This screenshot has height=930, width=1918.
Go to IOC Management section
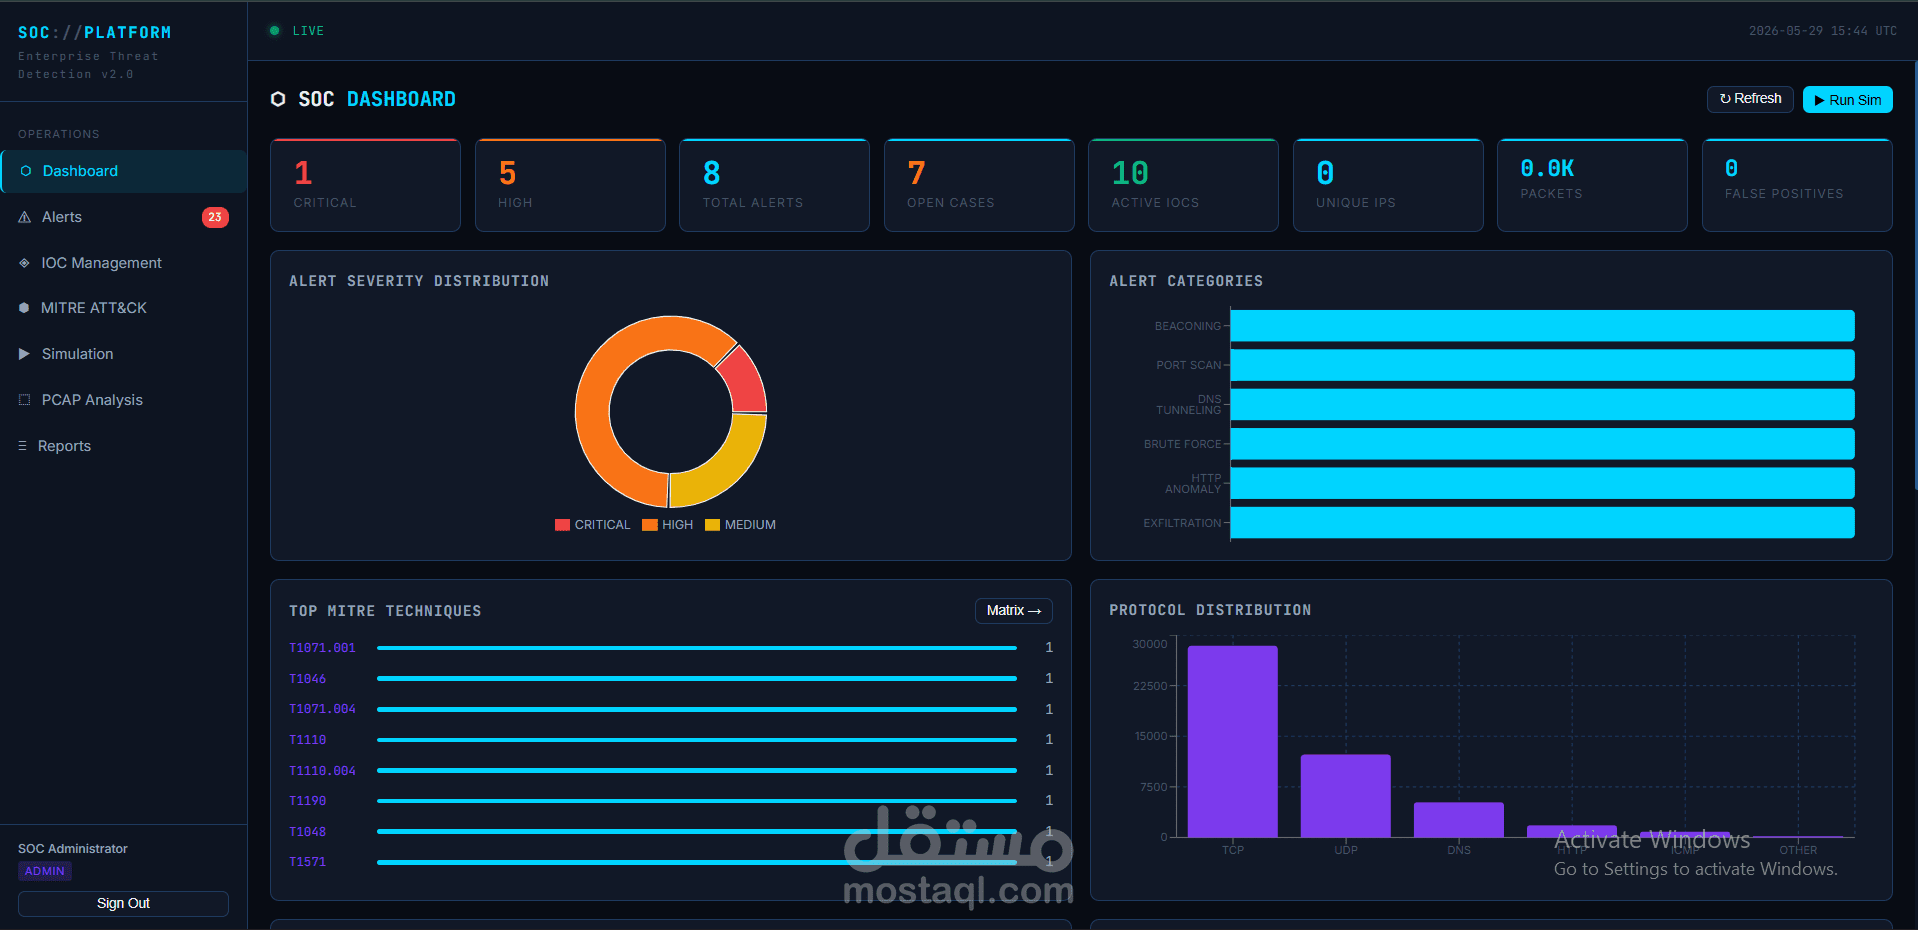tap(124, 263)
